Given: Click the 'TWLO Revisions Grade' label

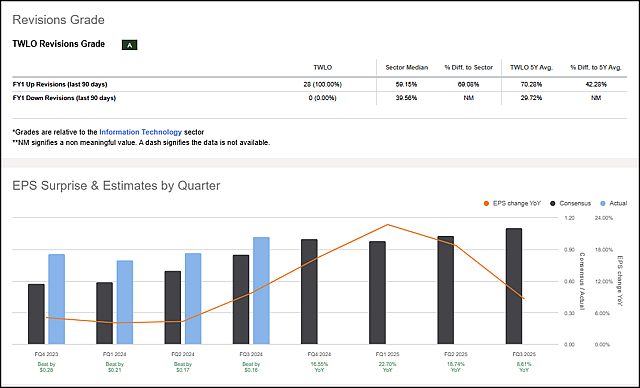Looking at the screenshot, I should (59, 44).
